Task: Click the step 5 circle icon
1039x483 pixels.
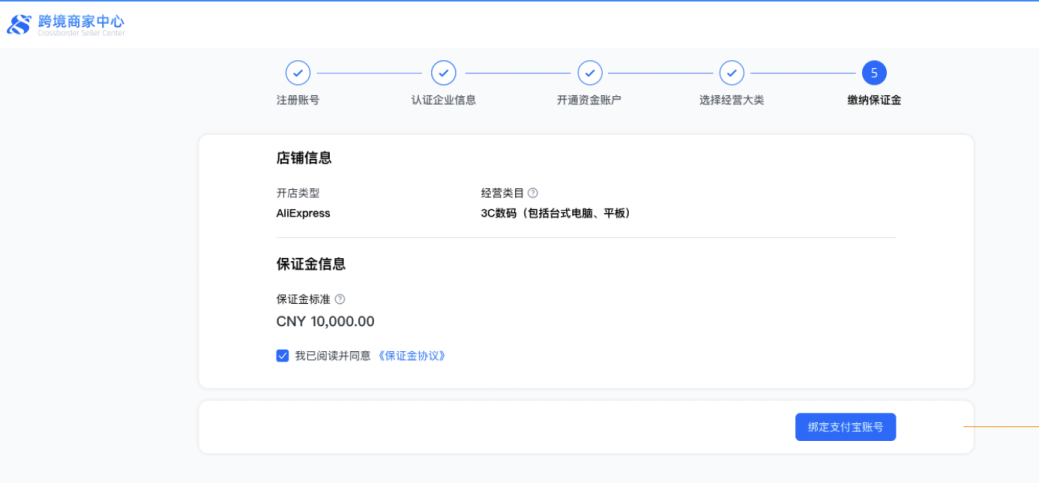Action: pos(874,73)
